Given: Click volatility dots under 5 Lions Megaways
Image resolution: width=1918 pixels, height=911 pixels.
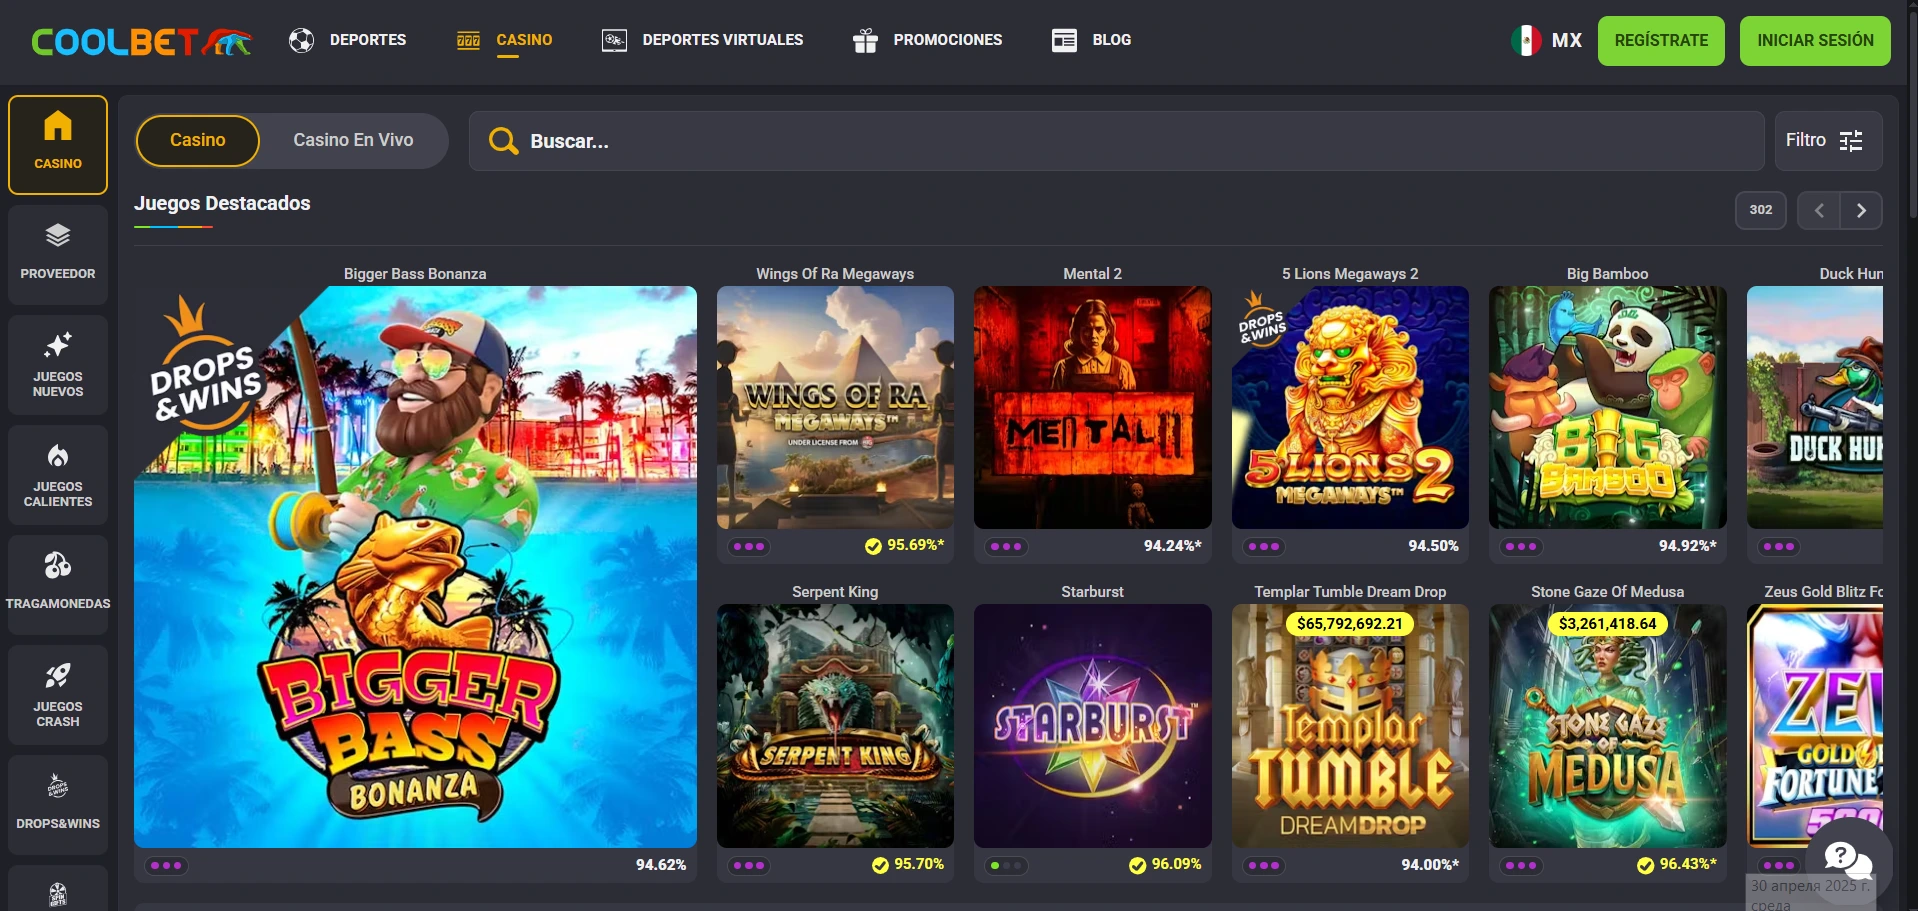Looking at the screenshot, I should pyautogui.click(x=1264, y=546).
